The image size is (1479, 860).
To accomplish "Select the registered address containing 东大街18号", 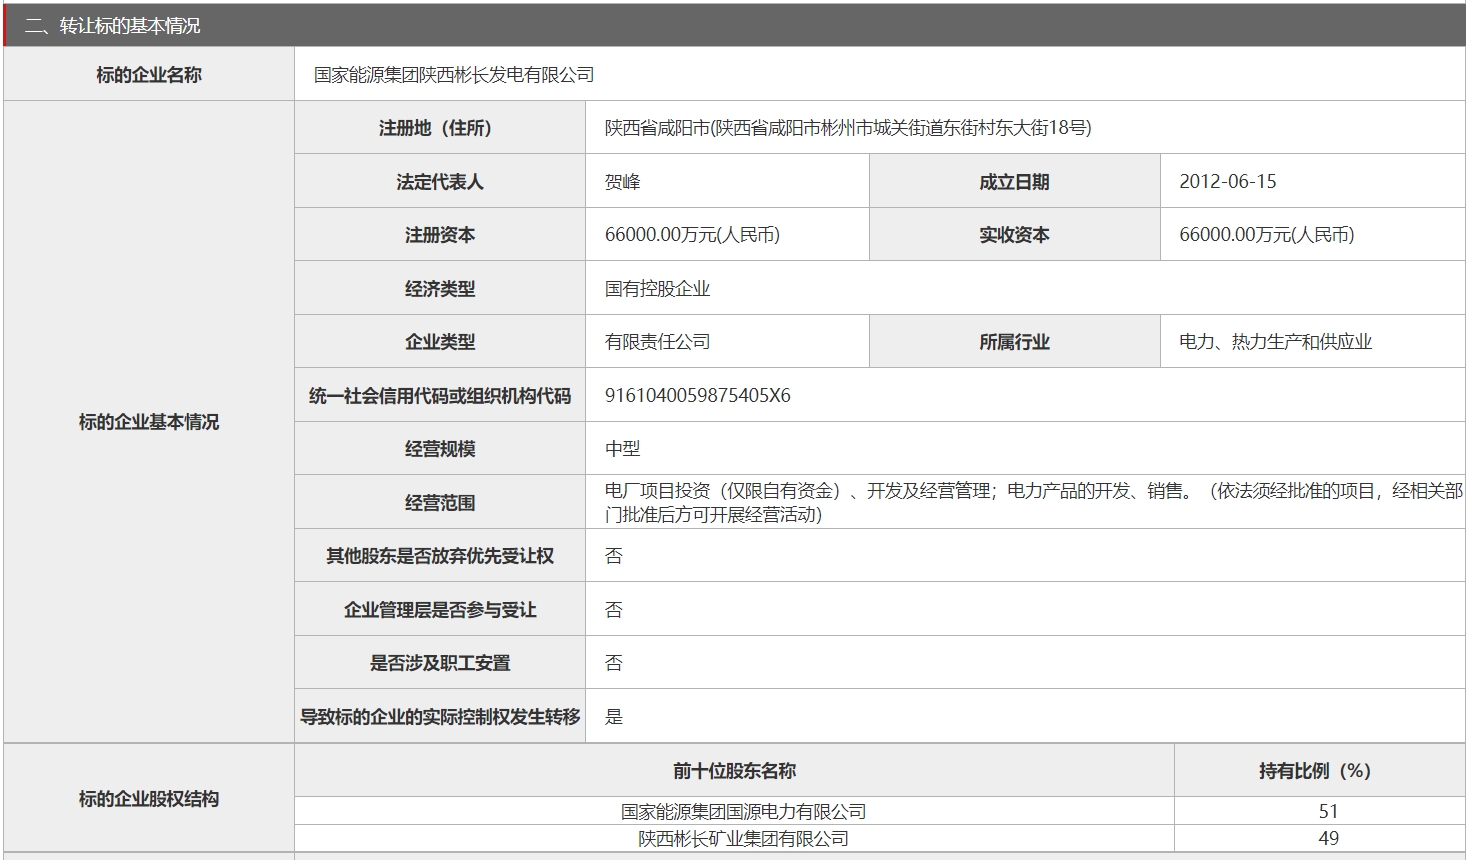I will coord(848,128).
